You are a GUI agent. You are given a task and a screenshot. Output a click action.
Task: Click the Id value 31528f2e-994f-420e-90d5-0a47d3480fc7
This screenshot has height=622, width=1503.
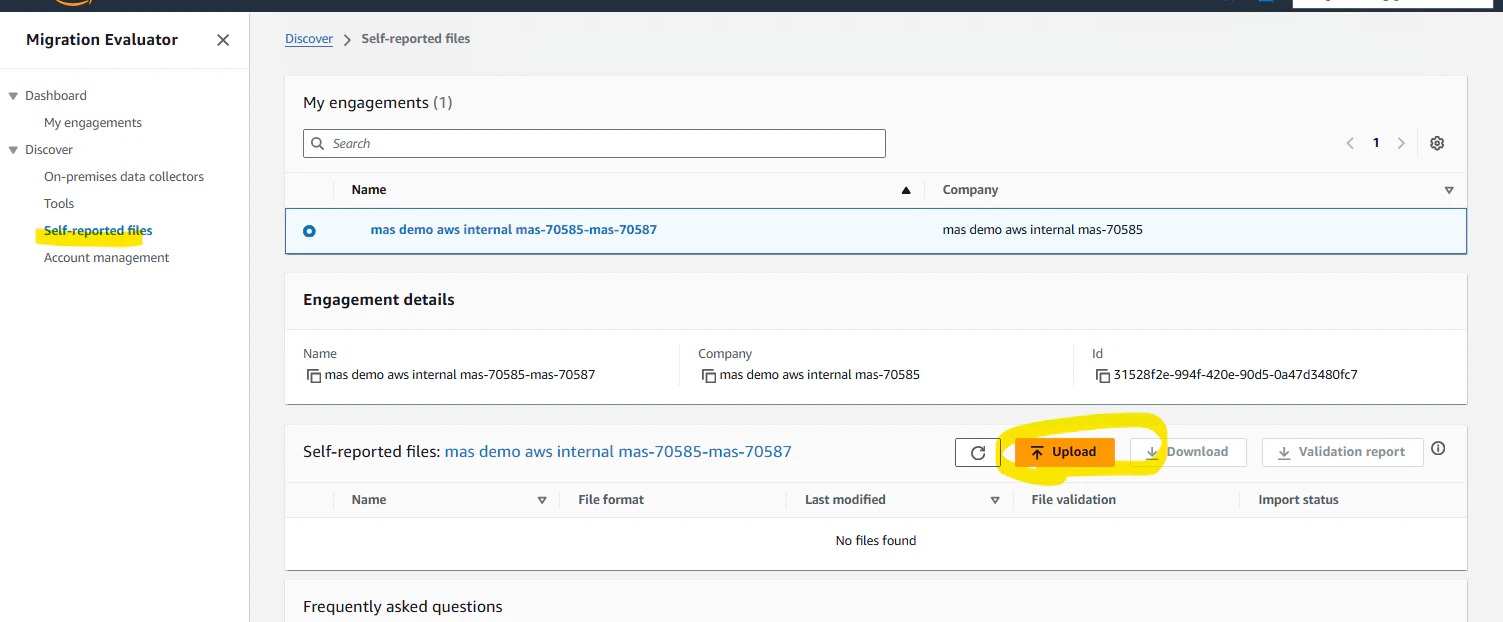(1235, 376)
